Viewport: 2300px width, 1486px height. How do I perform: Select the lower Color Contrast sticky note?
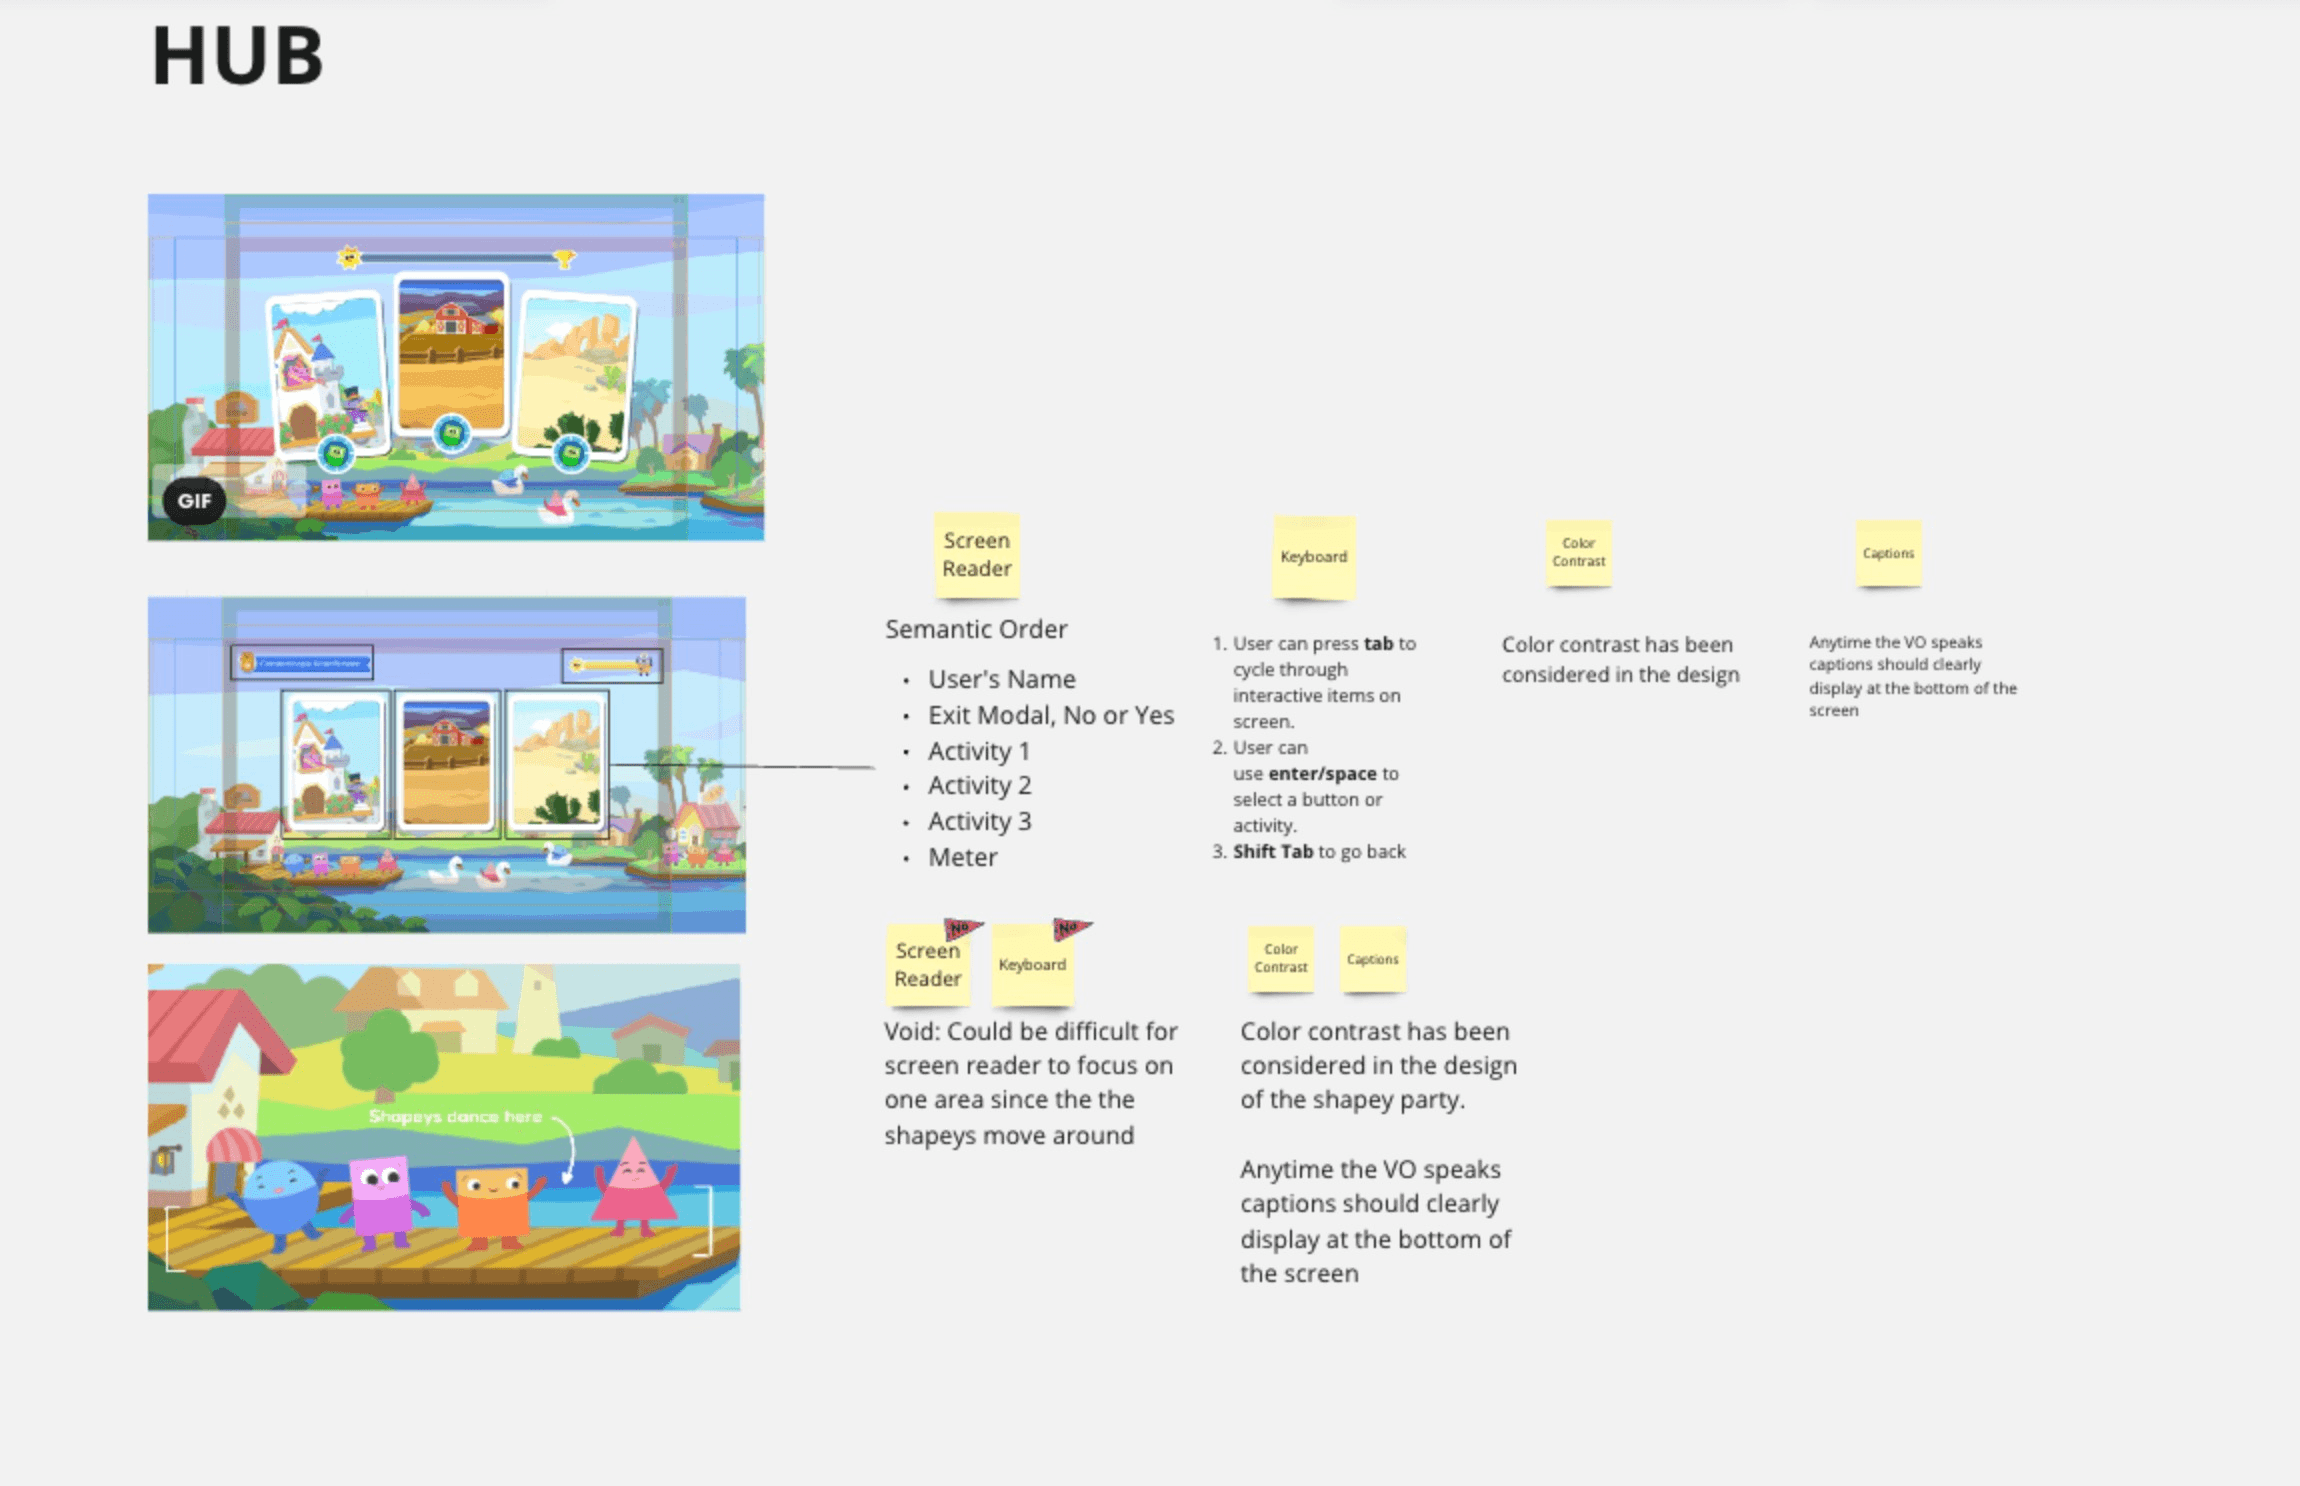click(1280, 959)
